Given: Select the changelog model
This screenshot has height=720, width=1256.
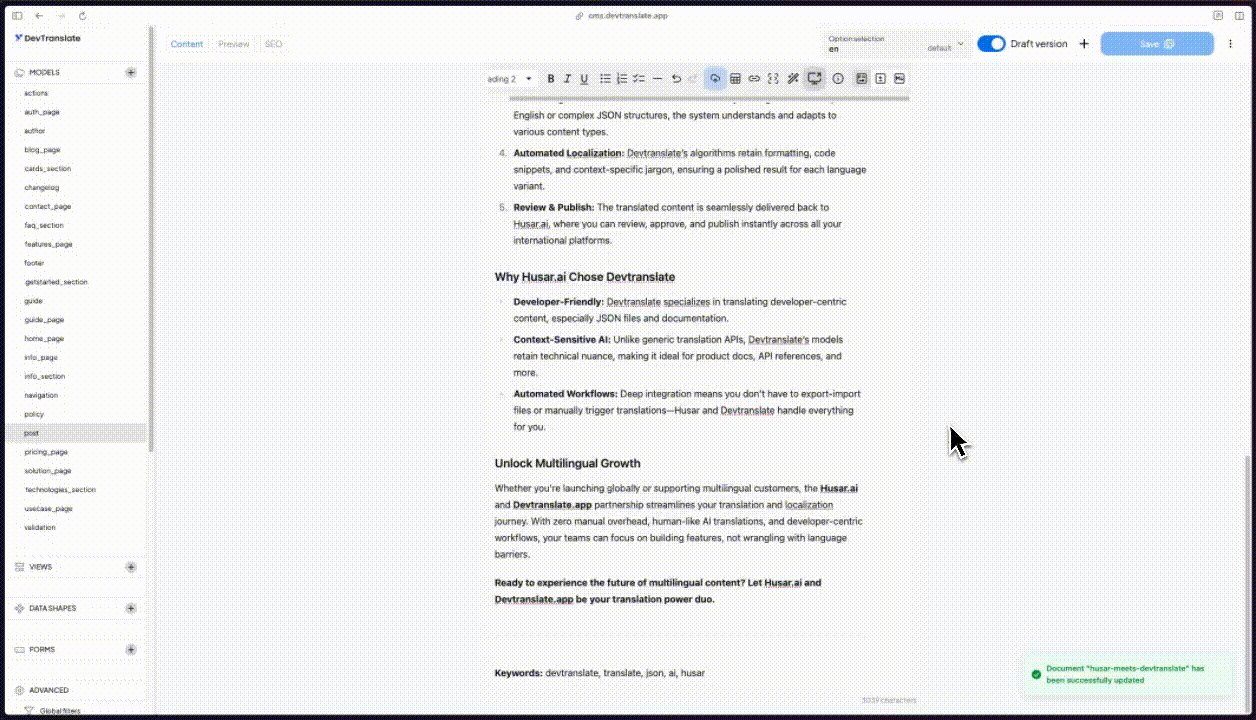Looking at the screenshot, I should pyautogui.click(x=42, y=188).
